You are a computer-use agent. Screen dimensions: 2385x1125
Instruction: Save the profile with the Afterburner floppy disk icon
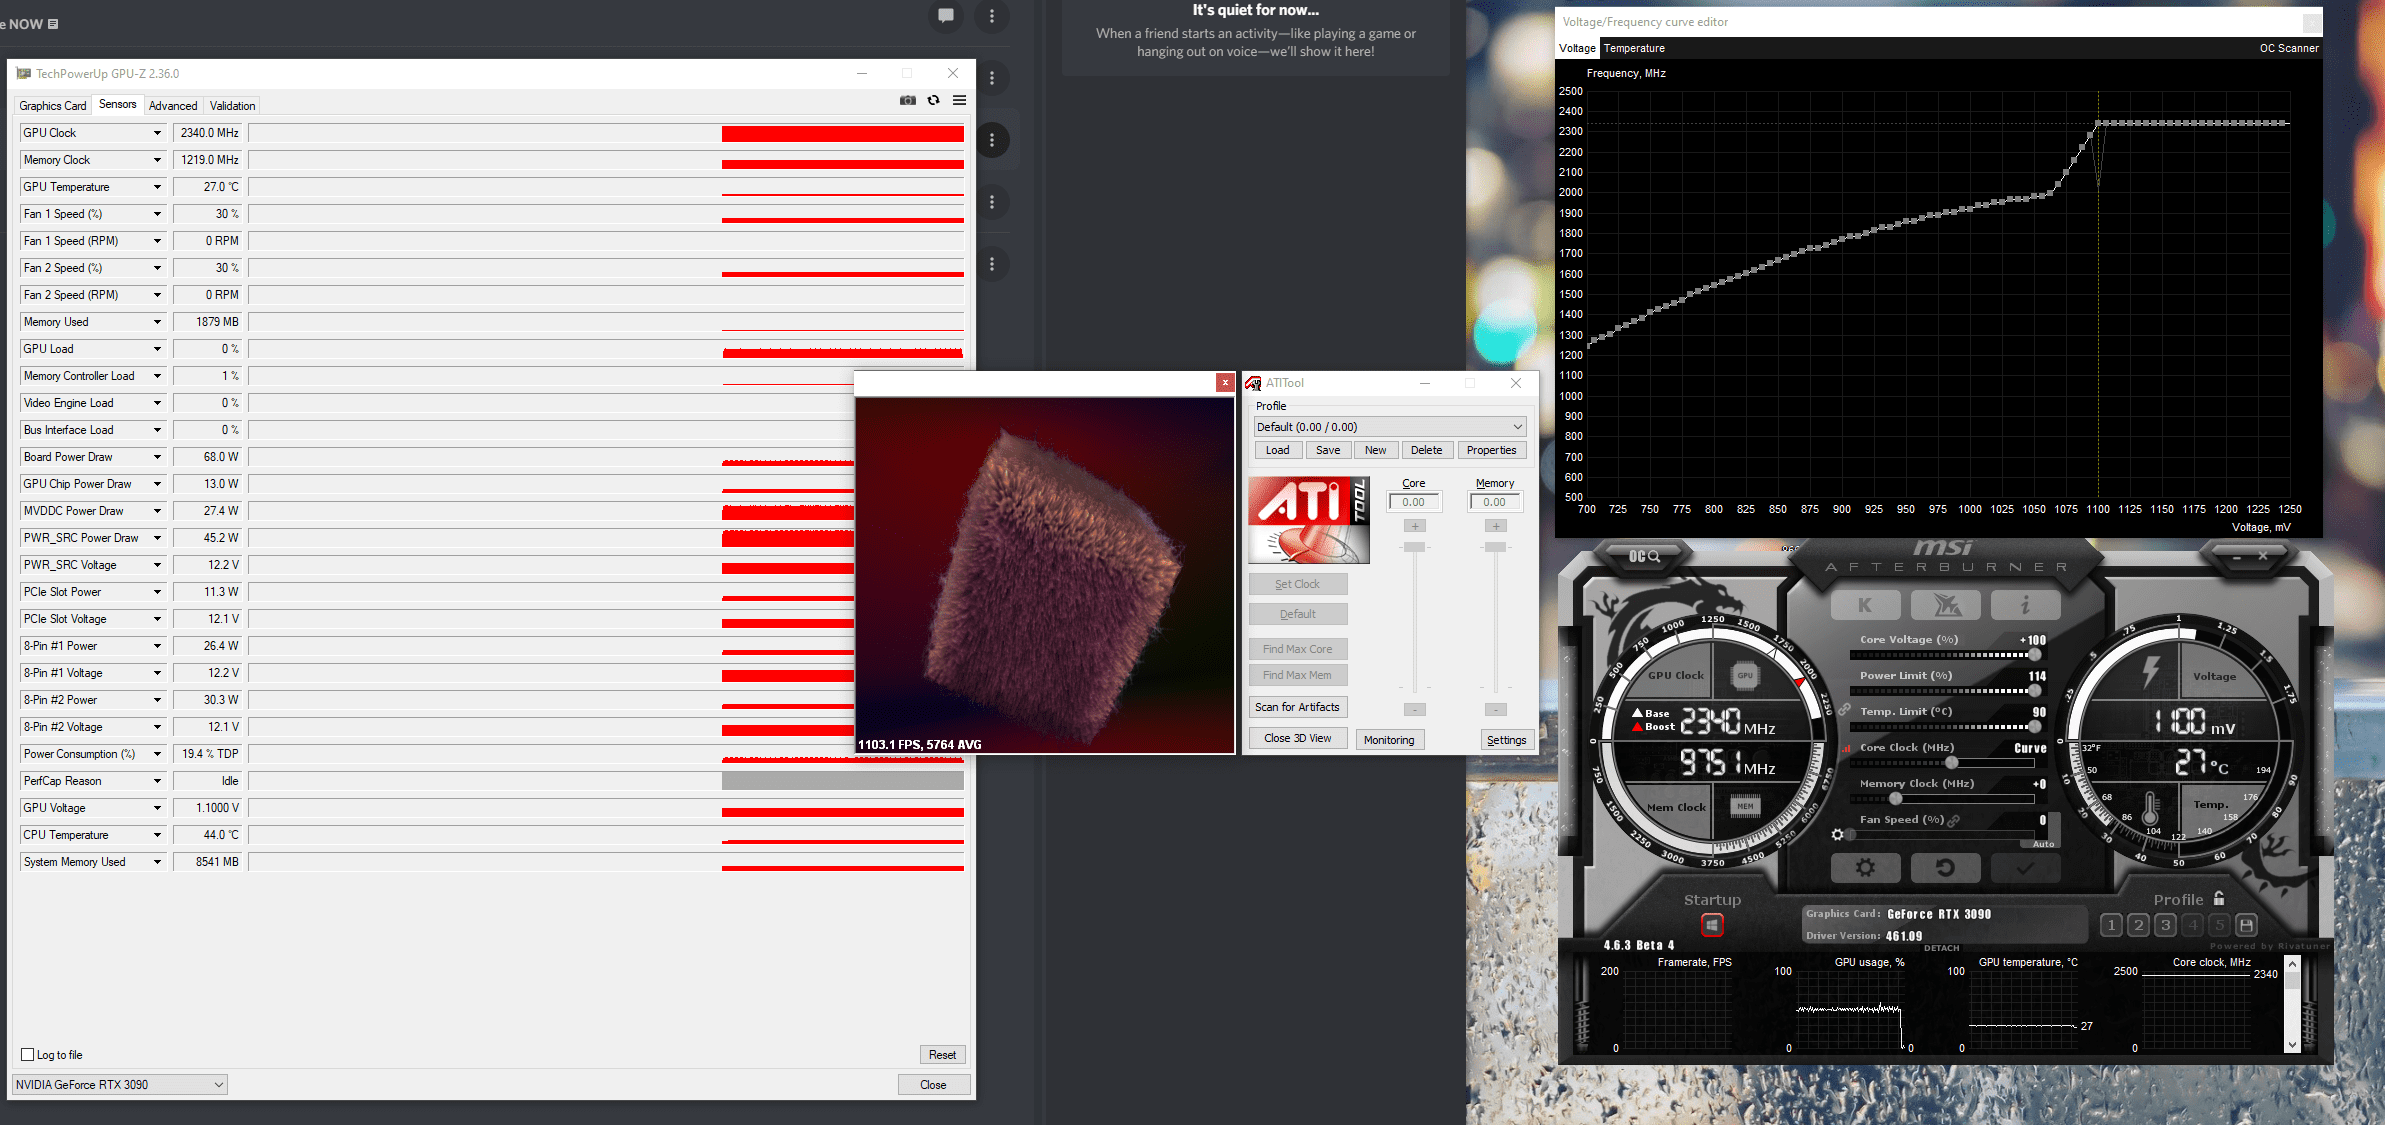pyautogui.click(x=2246, y=925)
